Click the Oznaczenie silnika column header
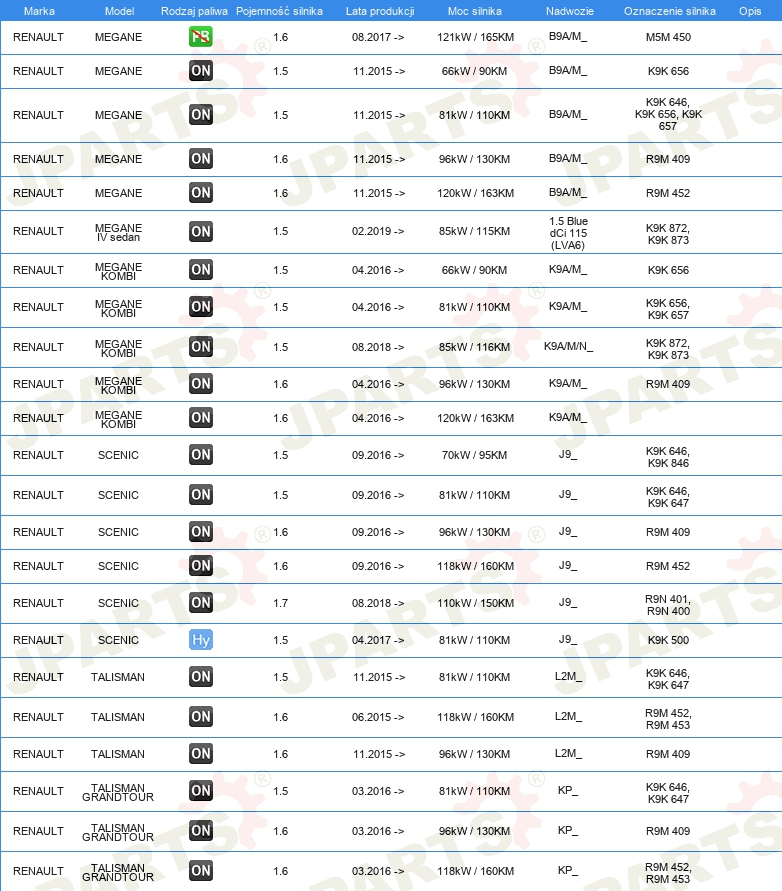 (669, 11)
